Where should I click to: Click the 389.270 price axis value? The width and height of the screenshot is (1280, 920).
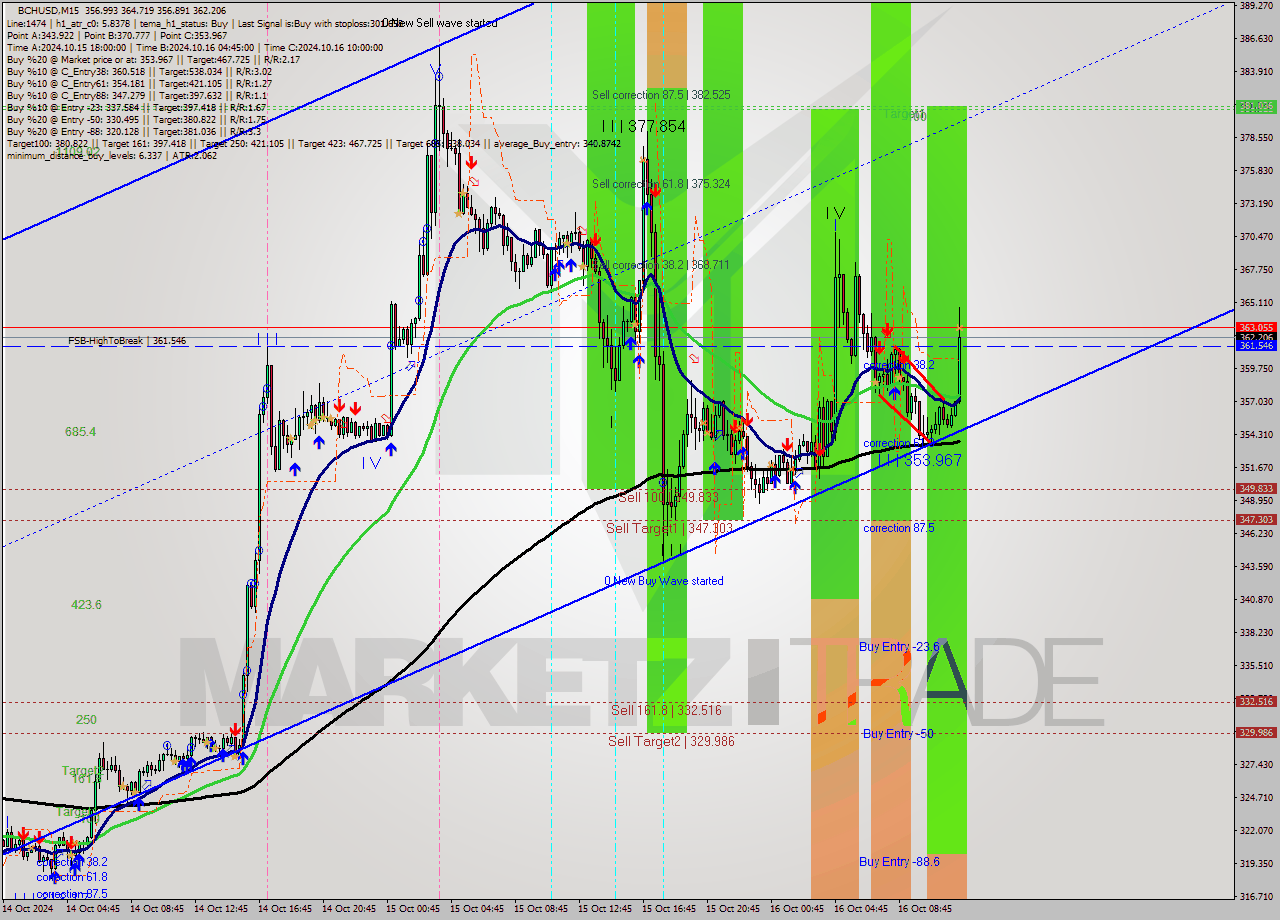coord(1256,6)
